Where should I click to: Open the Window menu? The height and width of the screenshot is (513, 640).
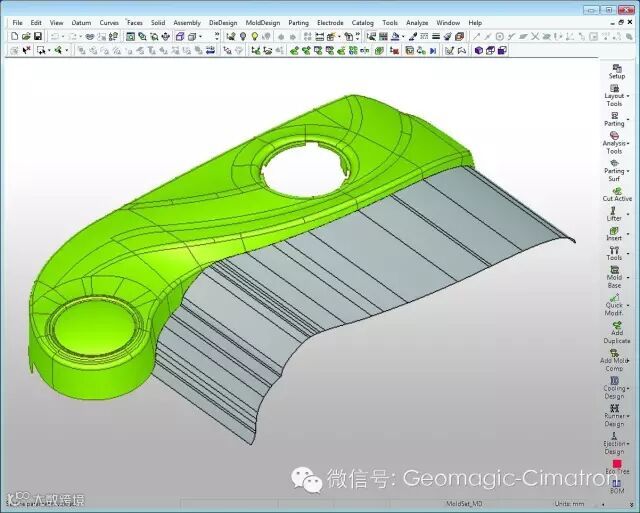pyautogui.click(x=448, y=23)
